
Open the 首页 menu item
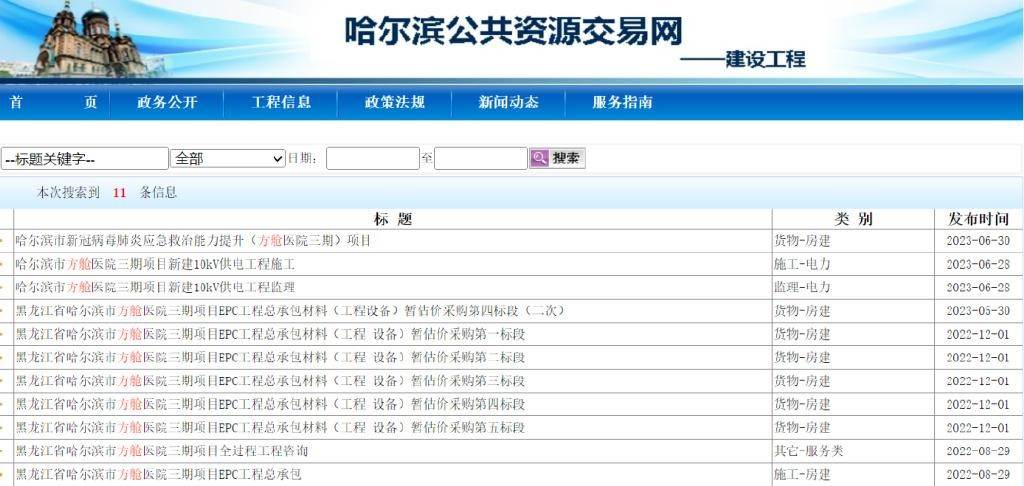tap(54, 103)
